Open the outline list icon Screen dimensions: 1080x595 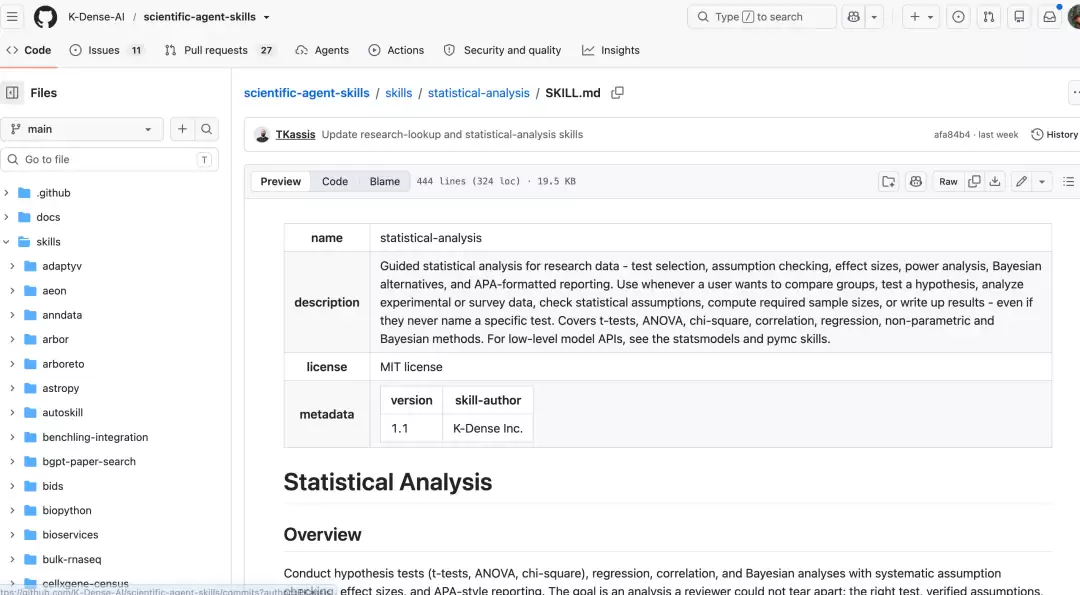click(x=1068, y=181)
